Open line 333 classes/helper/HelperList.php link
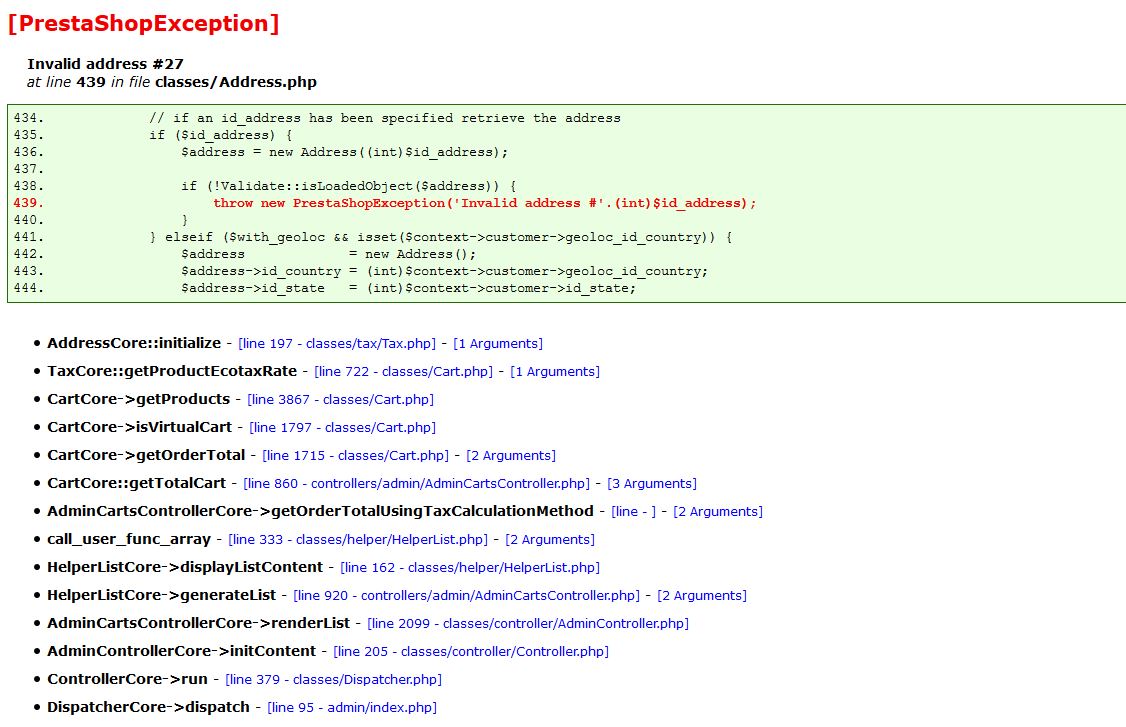The width and height of the screenshot is (1126, 727). tap(358, 540)
